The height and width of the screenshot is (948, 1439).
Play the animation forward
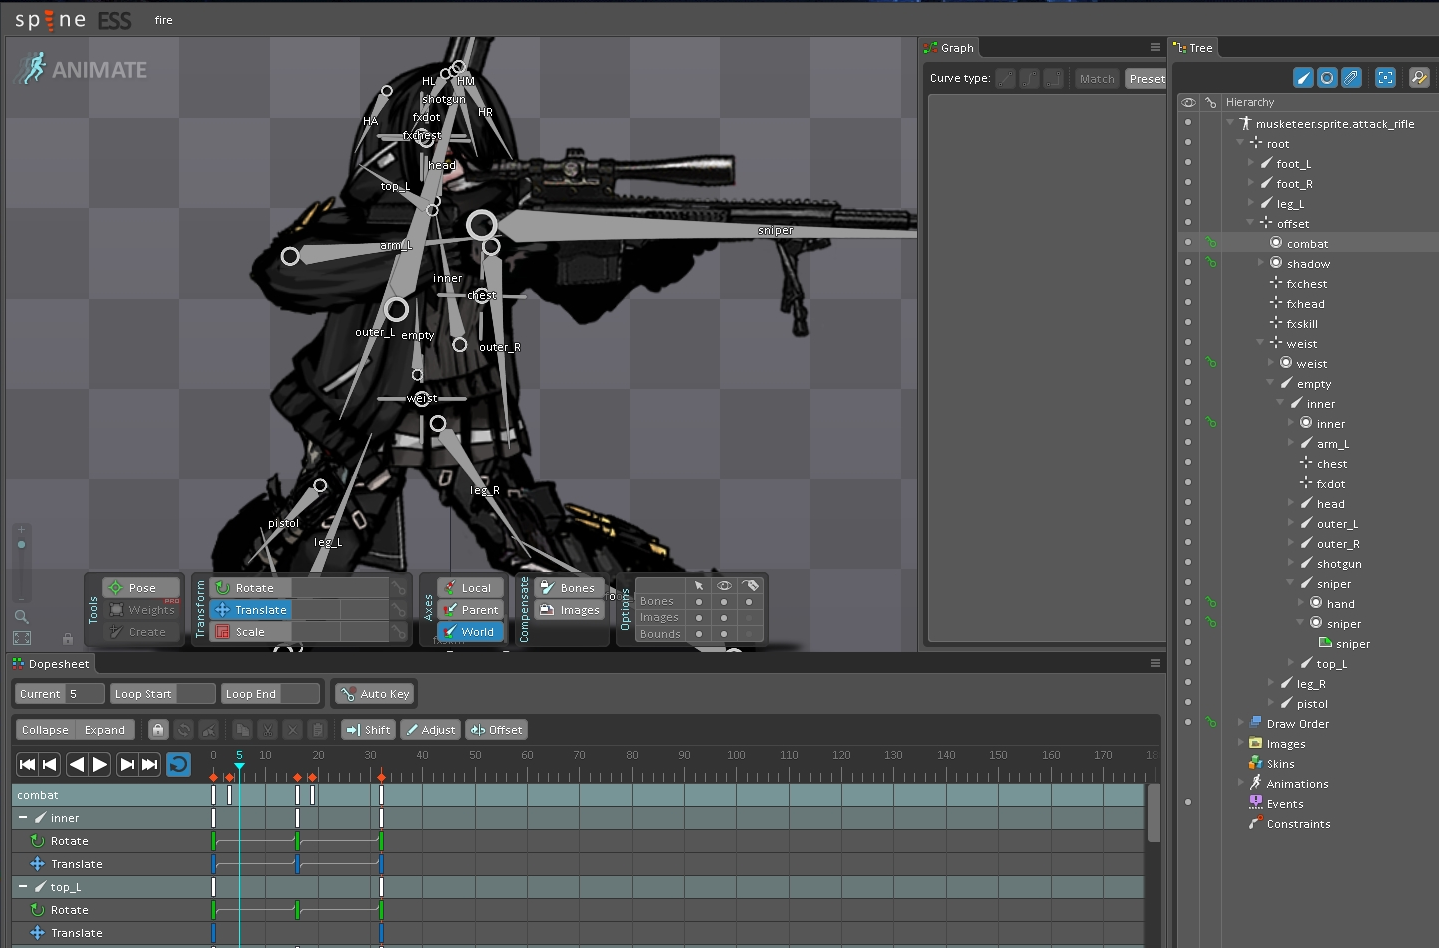[x=100, y=765]
